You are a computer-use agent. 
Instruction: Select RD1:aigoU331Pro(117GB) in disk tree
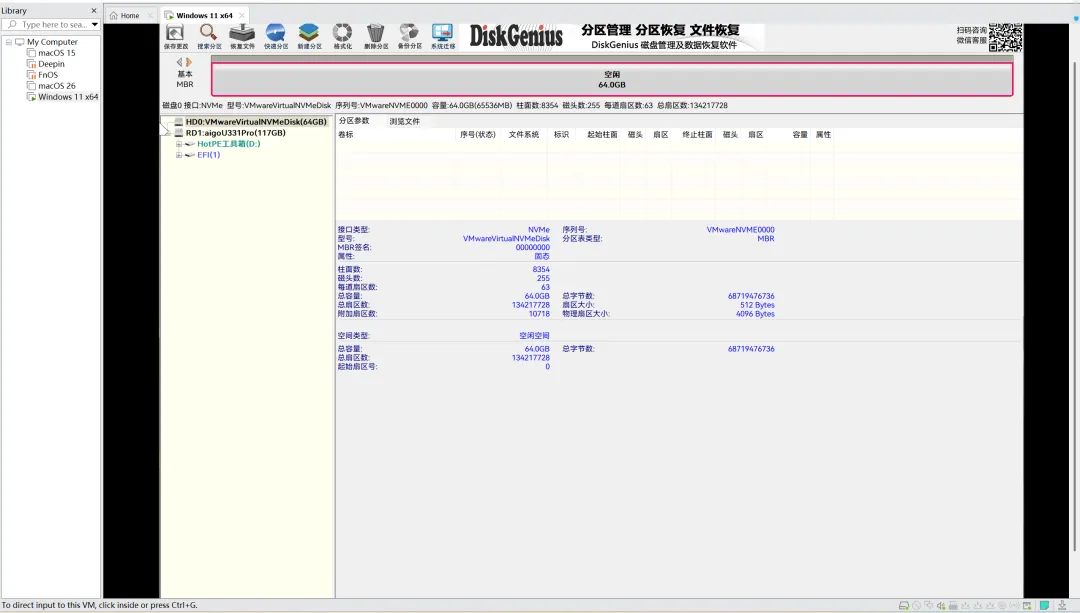[x=236, y=133]
